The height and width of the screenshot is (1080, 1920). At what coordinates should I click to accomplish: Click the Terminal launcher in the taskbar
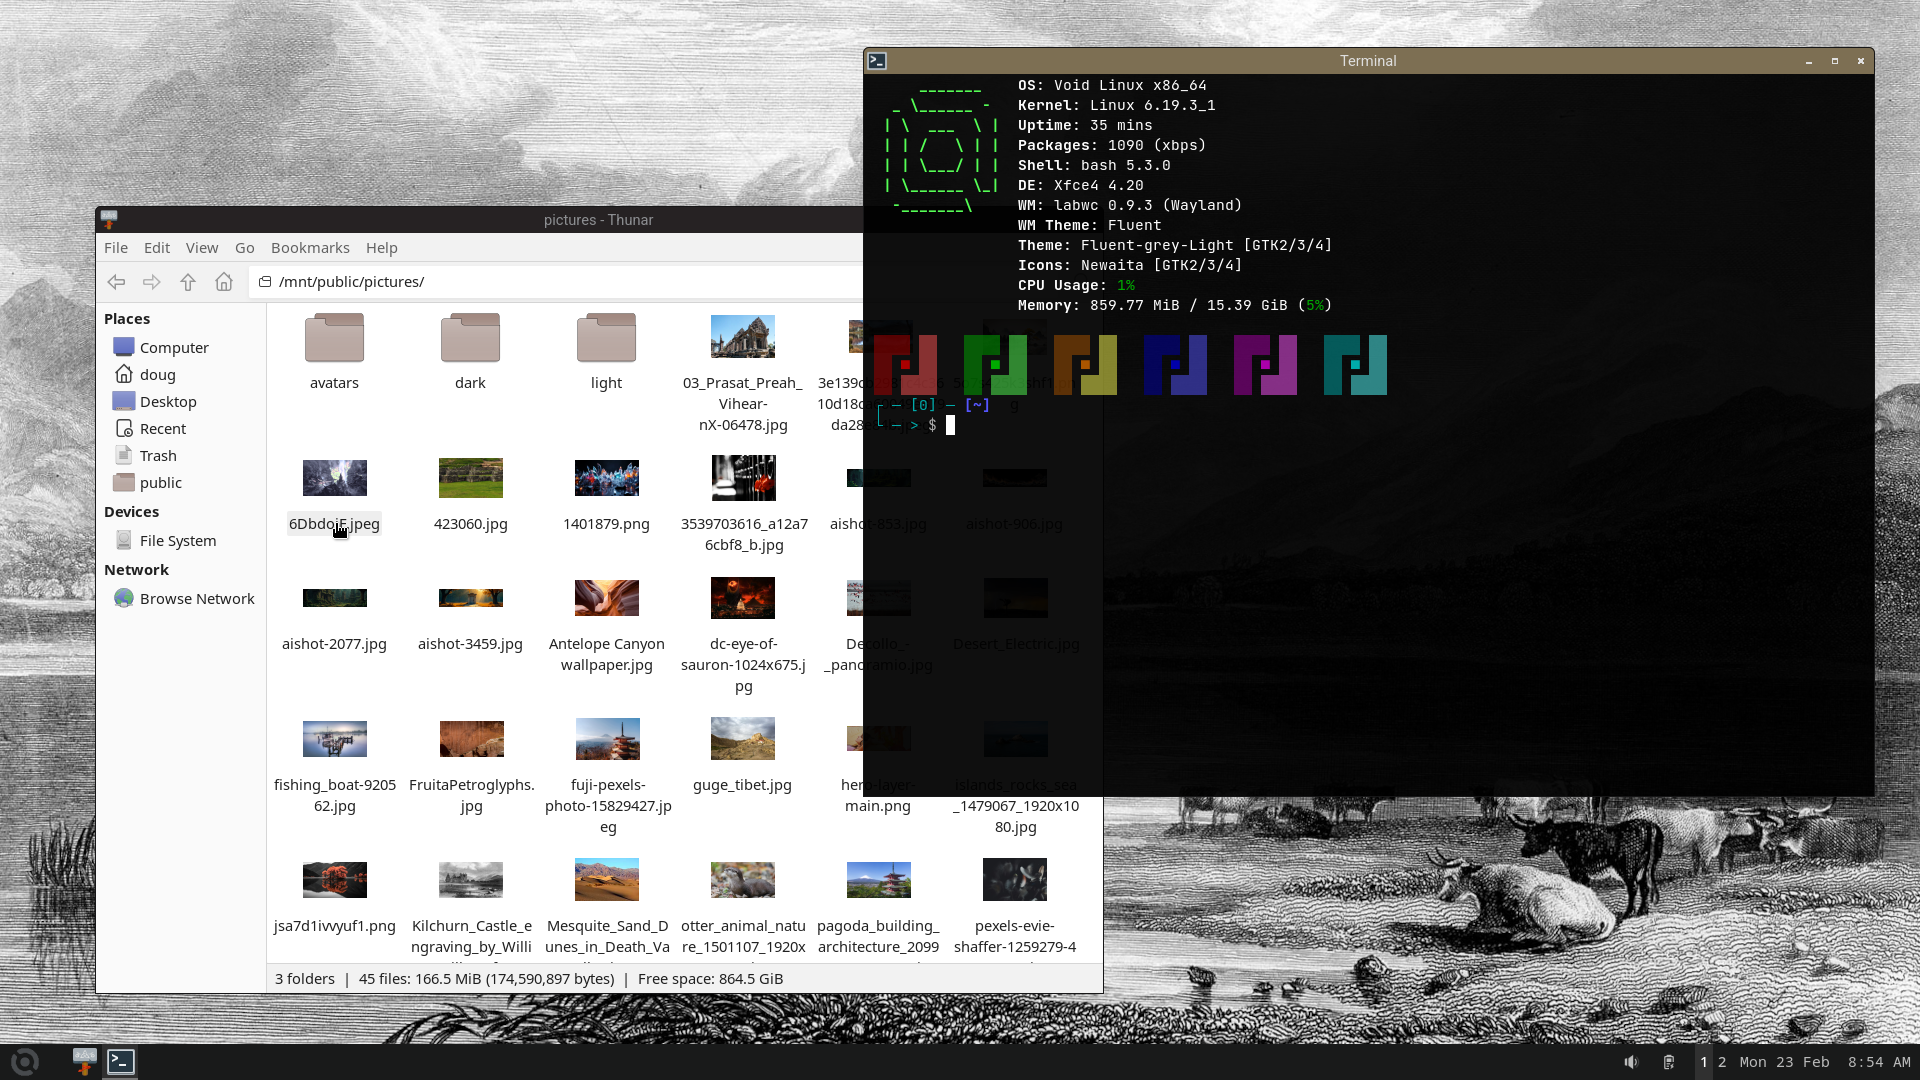(121, 1062)
